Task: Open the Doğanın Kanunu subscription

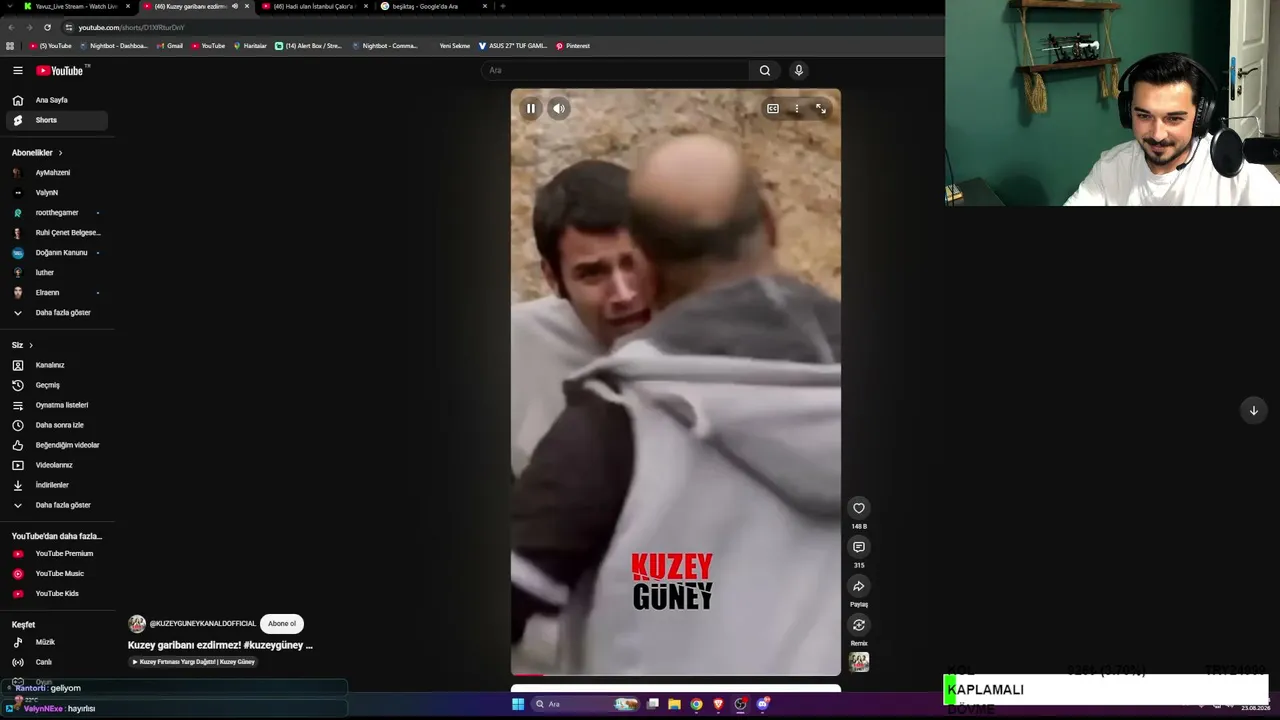Action: coord(57,252)
